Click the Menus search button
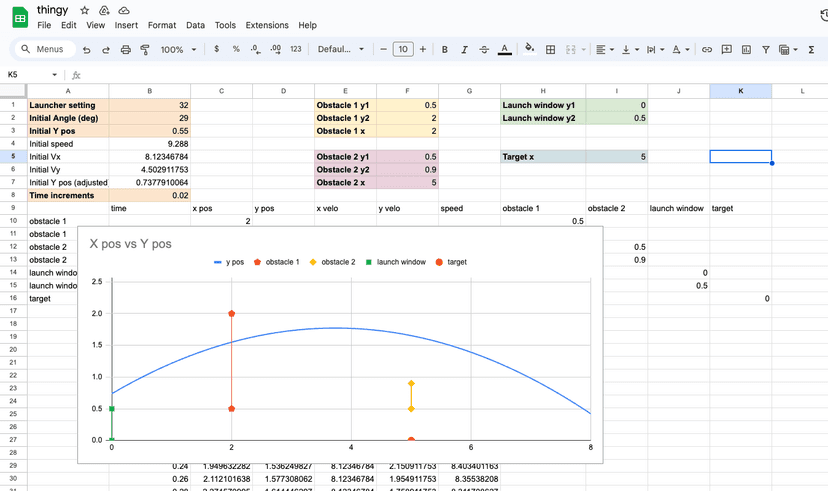This screenshot has height=491, width=828. pyautogui.click(x=42, y=49)
